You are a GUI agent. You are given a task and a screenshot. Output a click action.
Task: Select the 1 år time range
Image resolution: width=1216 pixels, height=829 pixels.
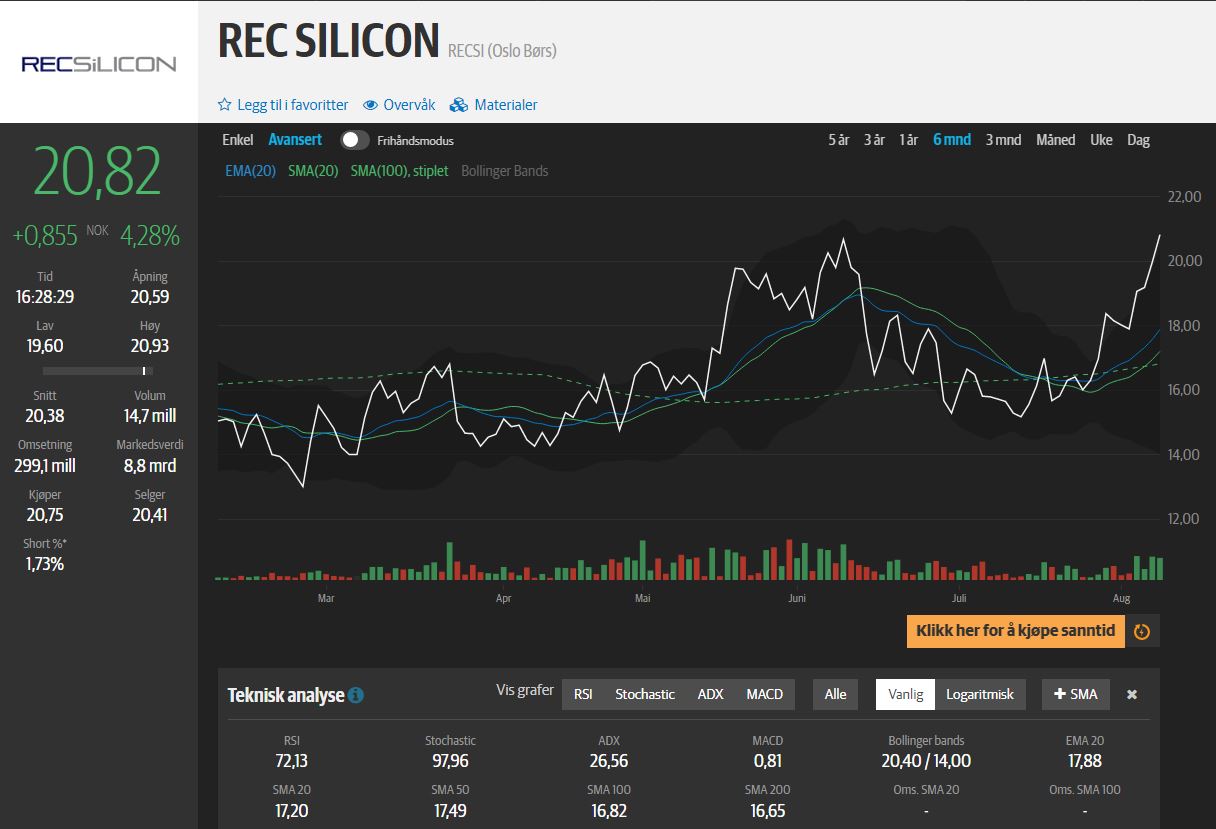pyautogui.click(x=908, y=140)
